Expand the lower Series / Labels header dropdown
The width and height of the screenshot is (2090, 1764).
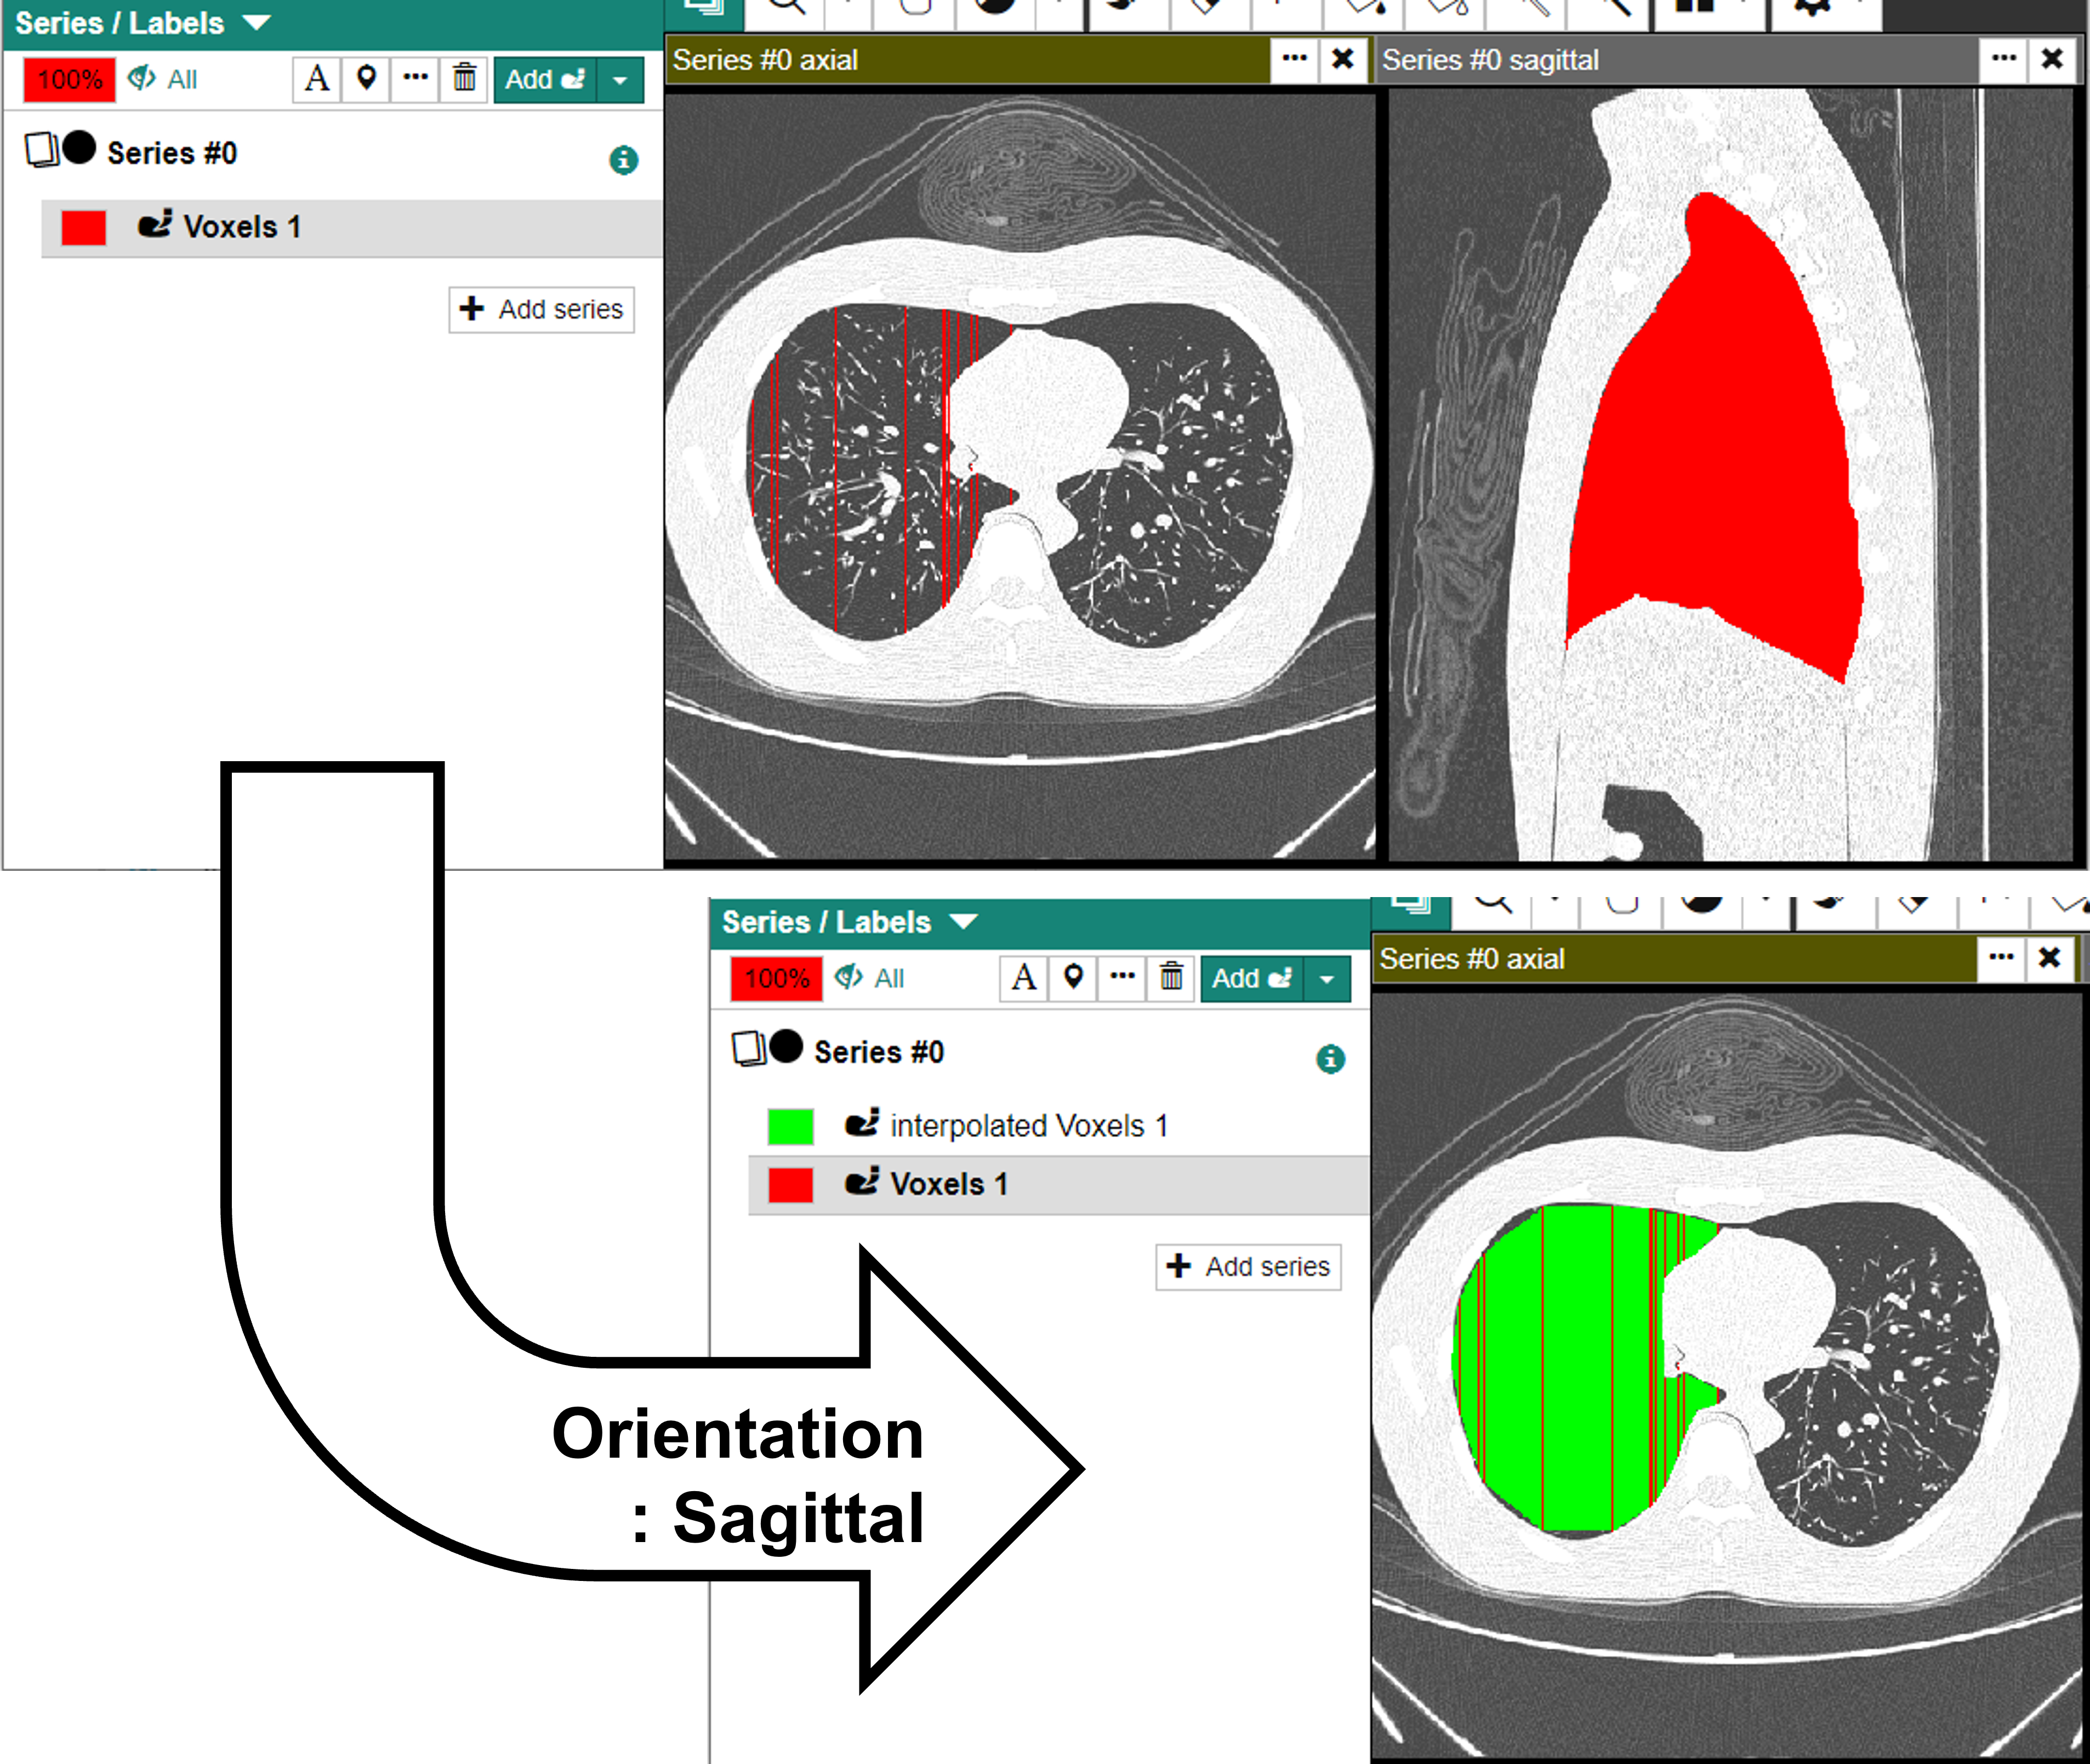pos(963,921)
